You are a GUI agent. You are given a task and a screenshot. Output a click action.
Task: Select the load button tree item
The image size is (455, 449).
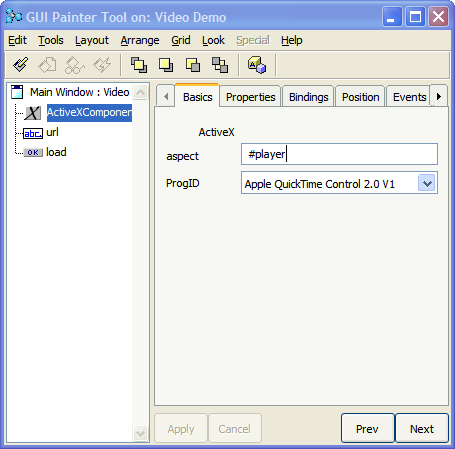pyautogui.click(x=56, y=152)
